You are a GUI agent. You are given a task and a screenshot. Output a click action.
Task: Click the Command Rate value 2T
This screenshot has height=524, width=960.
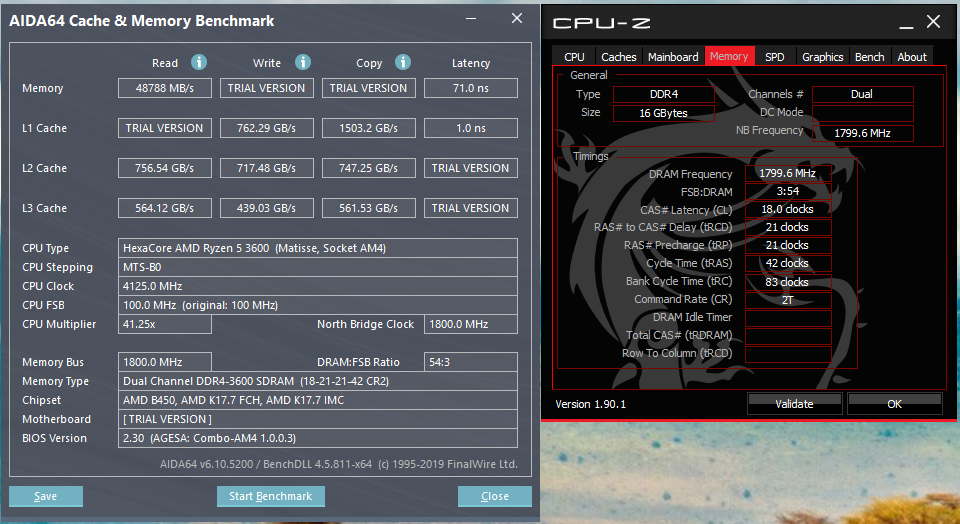point(788,299)
